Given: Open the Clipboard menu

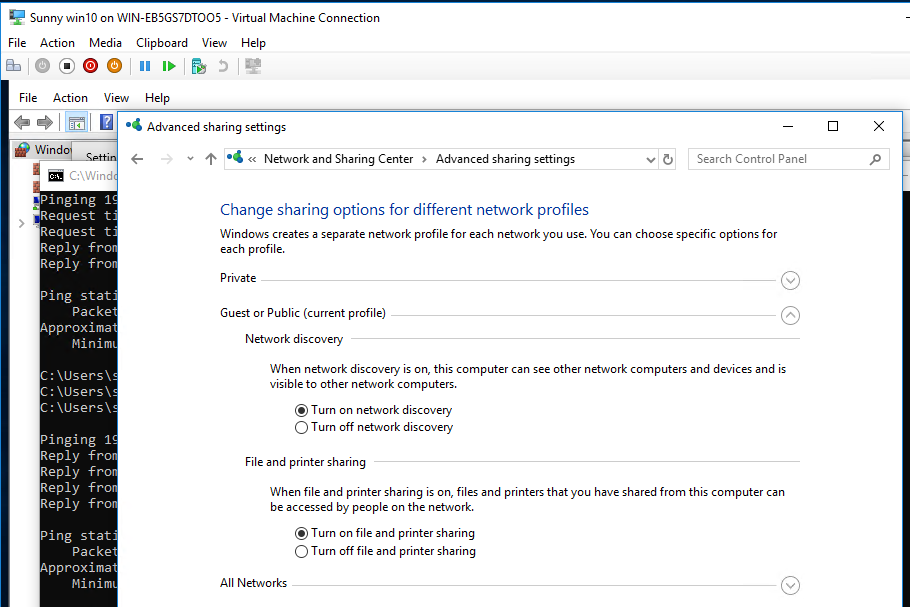Looking at the screenshot, I should click(162, 43).
